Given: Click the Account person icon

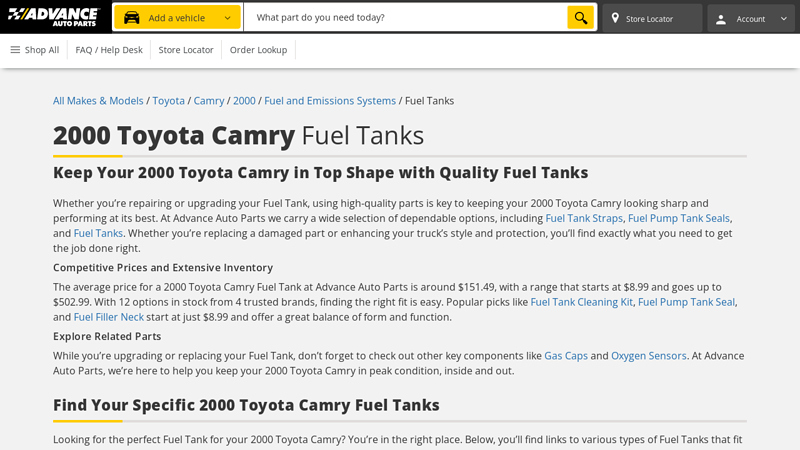Looking at the screenshot, I should [720, 19].
